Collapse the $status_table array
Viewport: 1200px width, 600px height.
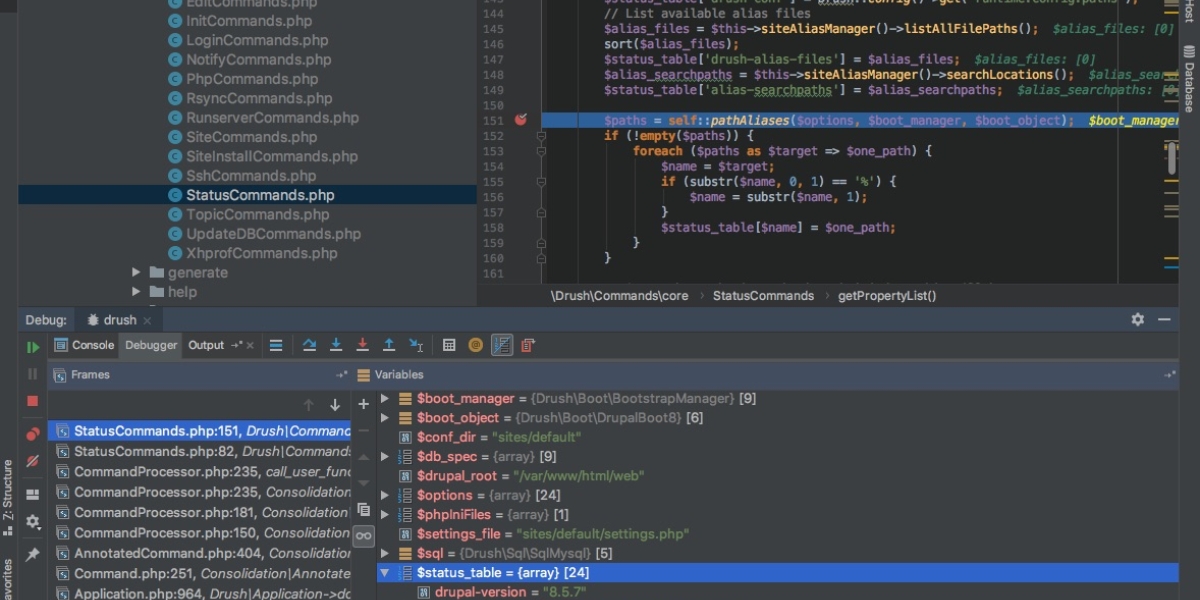(x=383, y=572)
